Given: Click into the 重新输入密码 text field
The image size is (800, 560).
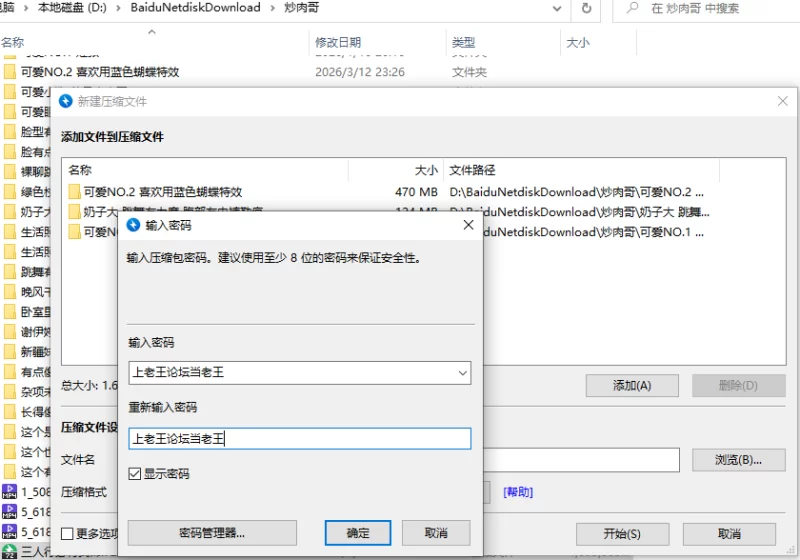Looking at the screenshot, I should (299, 439).
